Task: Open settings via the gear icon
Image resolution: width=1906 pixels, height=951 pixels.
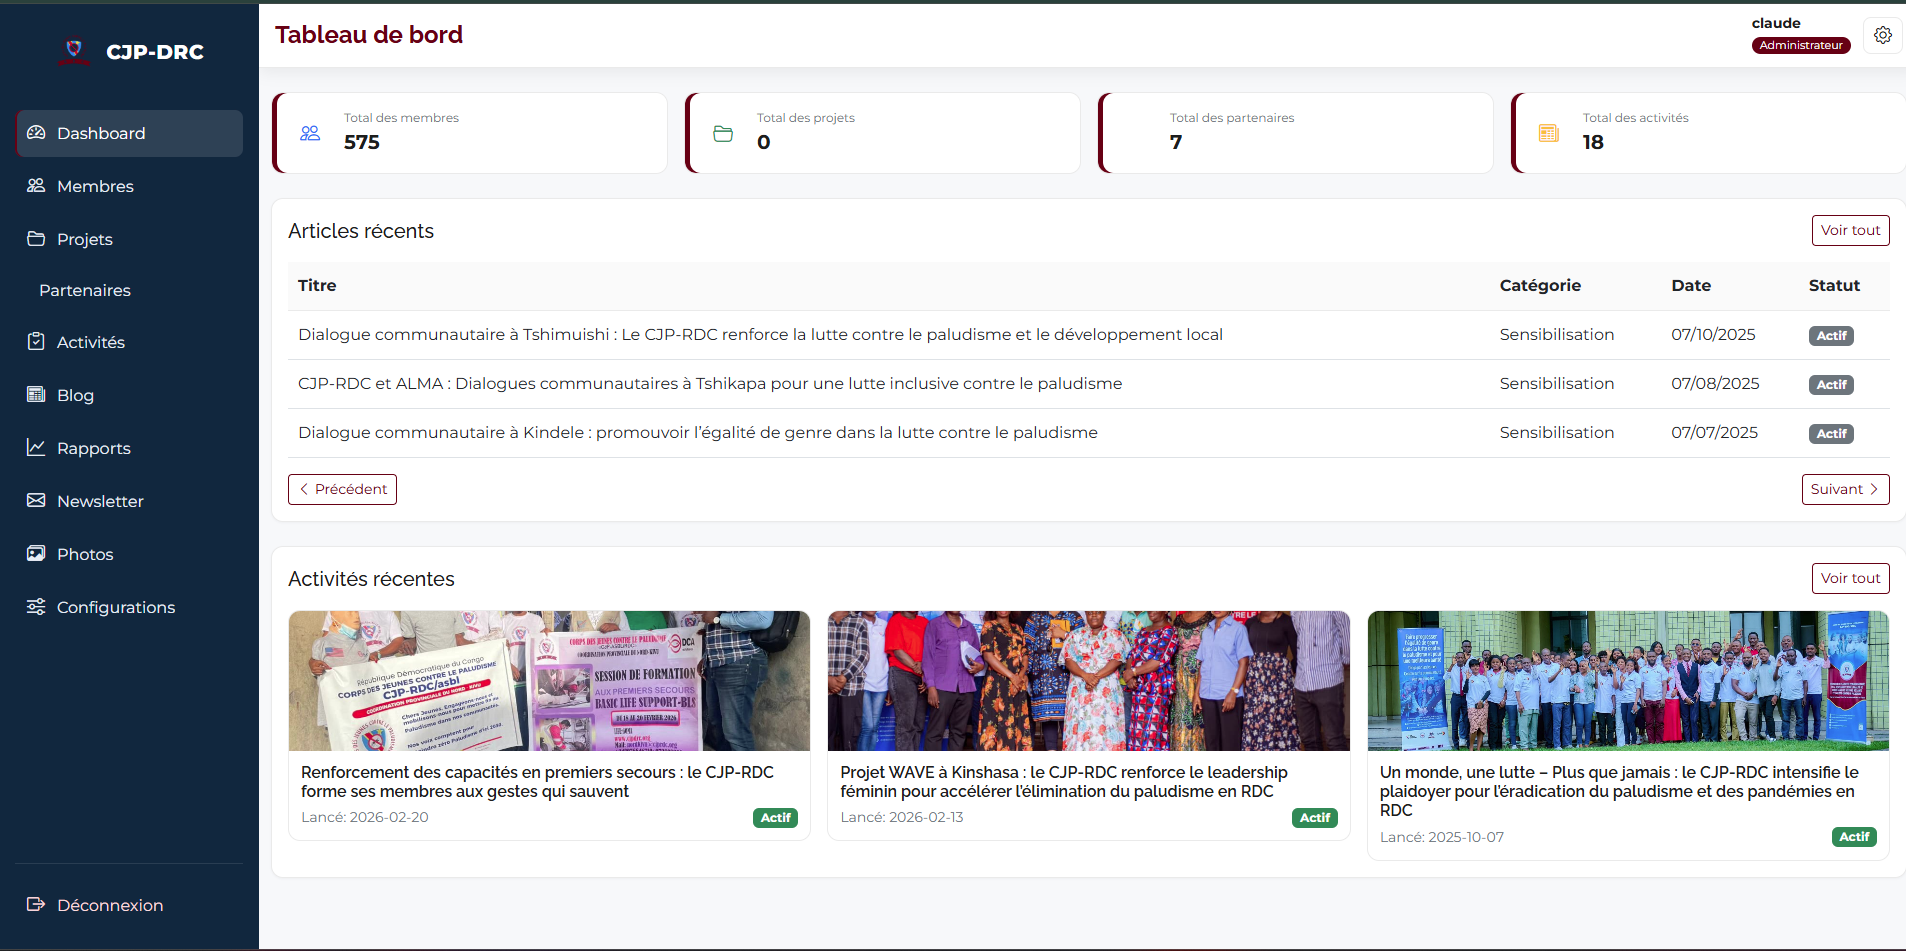Action: [1883, 35]
